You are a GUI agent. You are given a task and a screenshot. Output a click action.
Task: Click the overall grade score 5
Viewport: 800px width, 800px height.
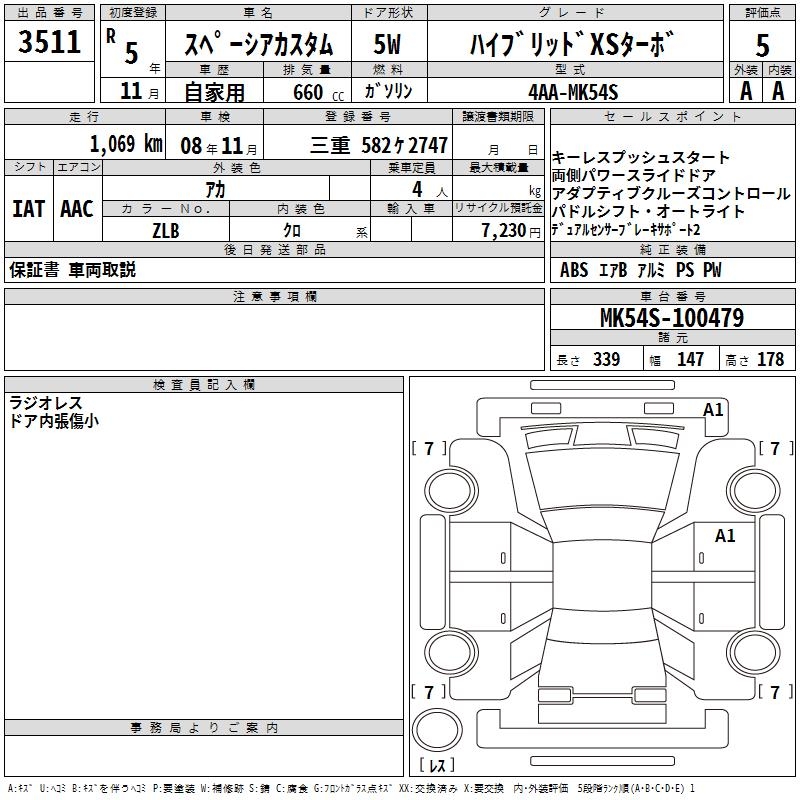coord(762,45)
